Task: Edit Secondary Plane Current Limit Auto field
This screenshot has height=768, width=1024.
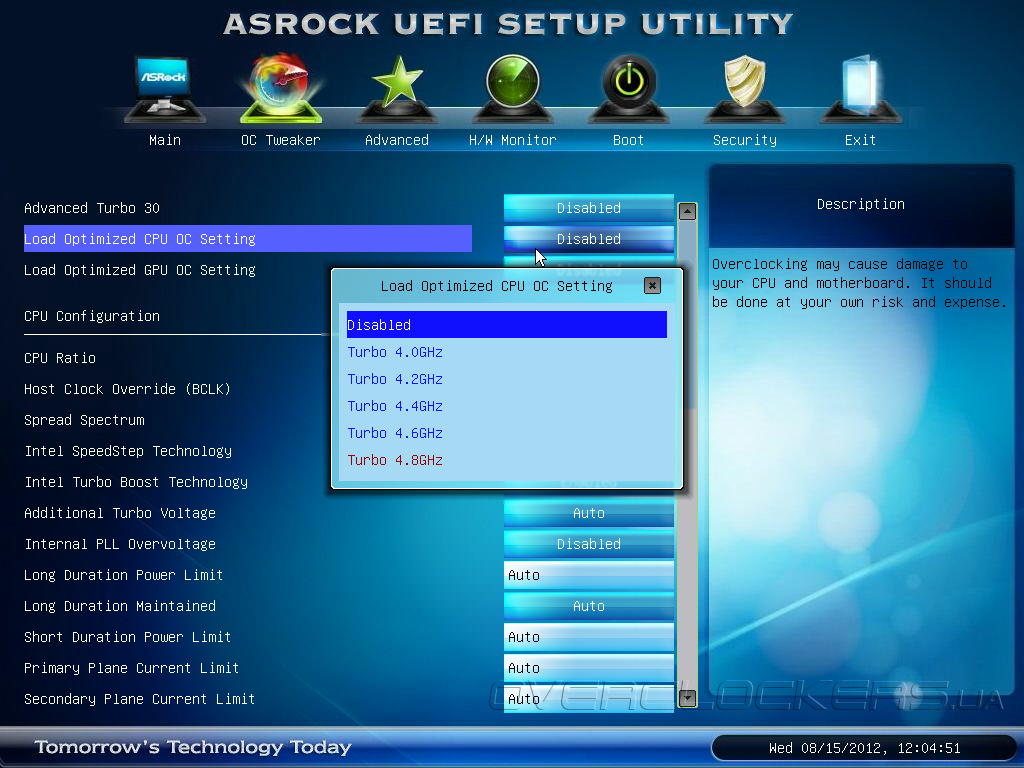Action: point(588,699)
